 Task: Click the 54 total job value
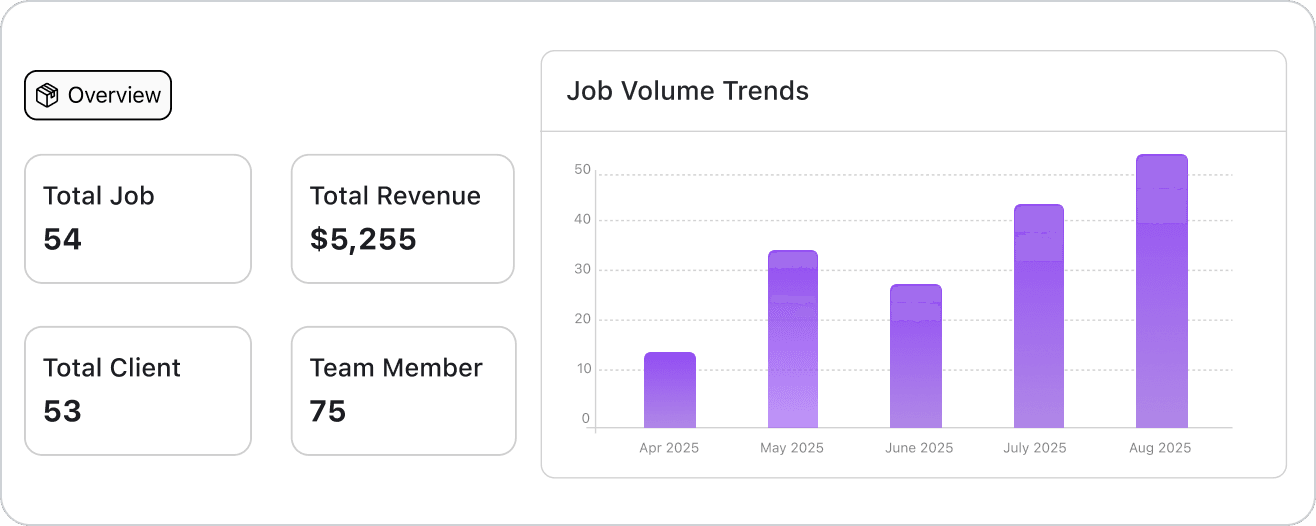click(62, 239)
